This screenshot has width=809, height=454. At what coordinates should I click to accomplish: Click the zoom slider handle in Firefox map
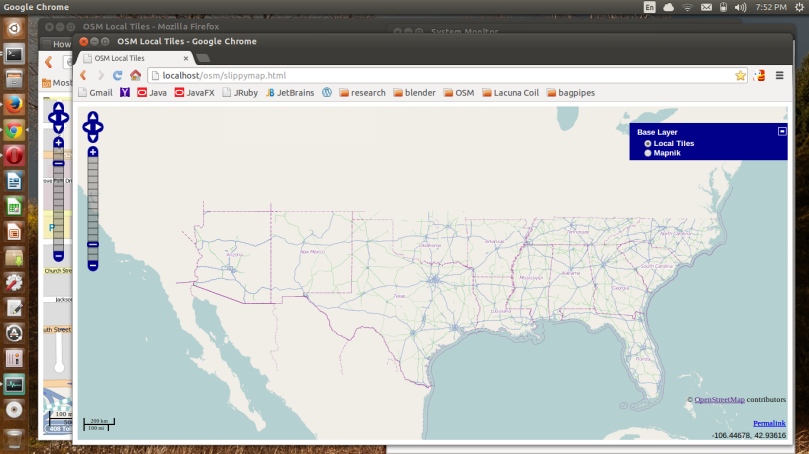(x=58, y=164)
